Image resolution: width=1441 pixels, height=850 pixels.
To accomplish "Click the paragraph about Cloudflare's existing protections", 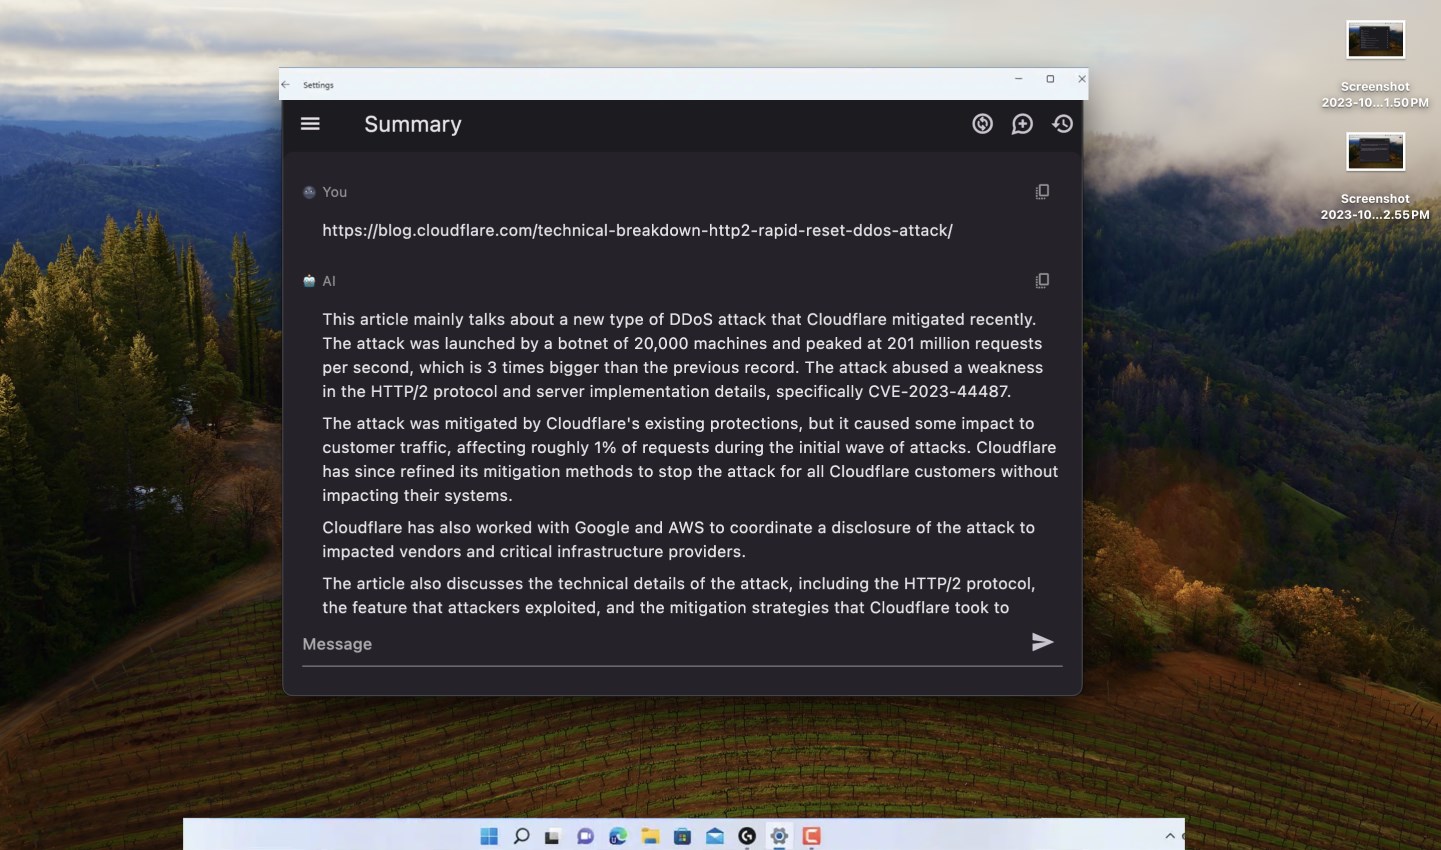I will [x=690, y=459].
